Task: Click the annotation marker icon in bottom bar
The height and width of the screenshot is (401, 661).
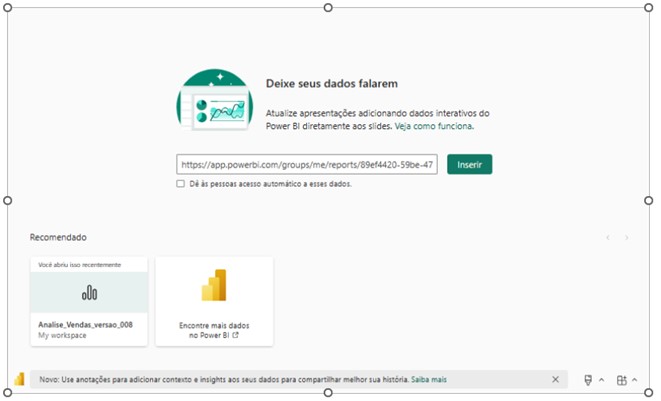Action: tap(588, 380)
